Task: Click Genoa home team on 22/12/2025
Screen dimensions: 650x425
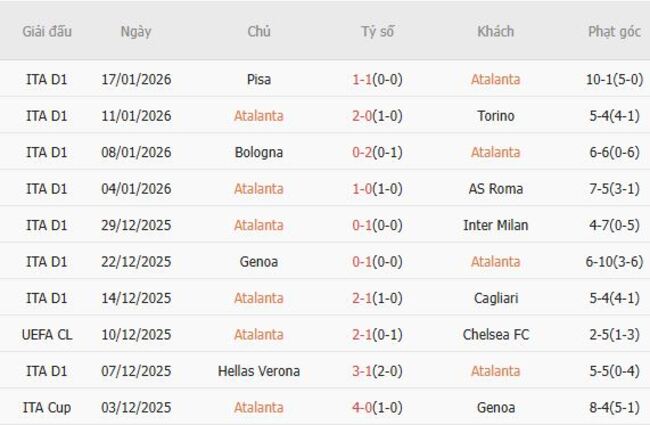Action: coord(259,262)
